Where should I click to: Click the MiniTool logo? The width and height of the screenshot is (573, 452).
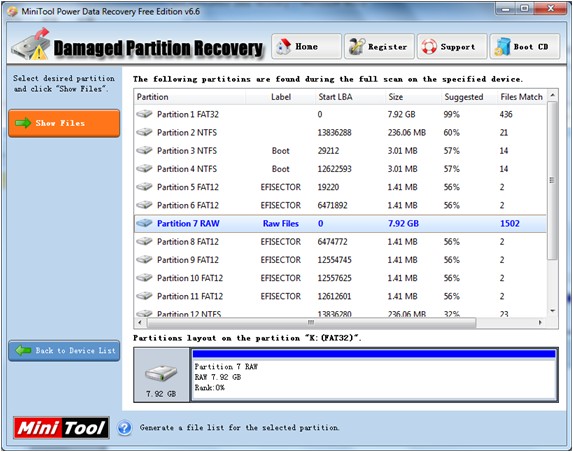61,428
